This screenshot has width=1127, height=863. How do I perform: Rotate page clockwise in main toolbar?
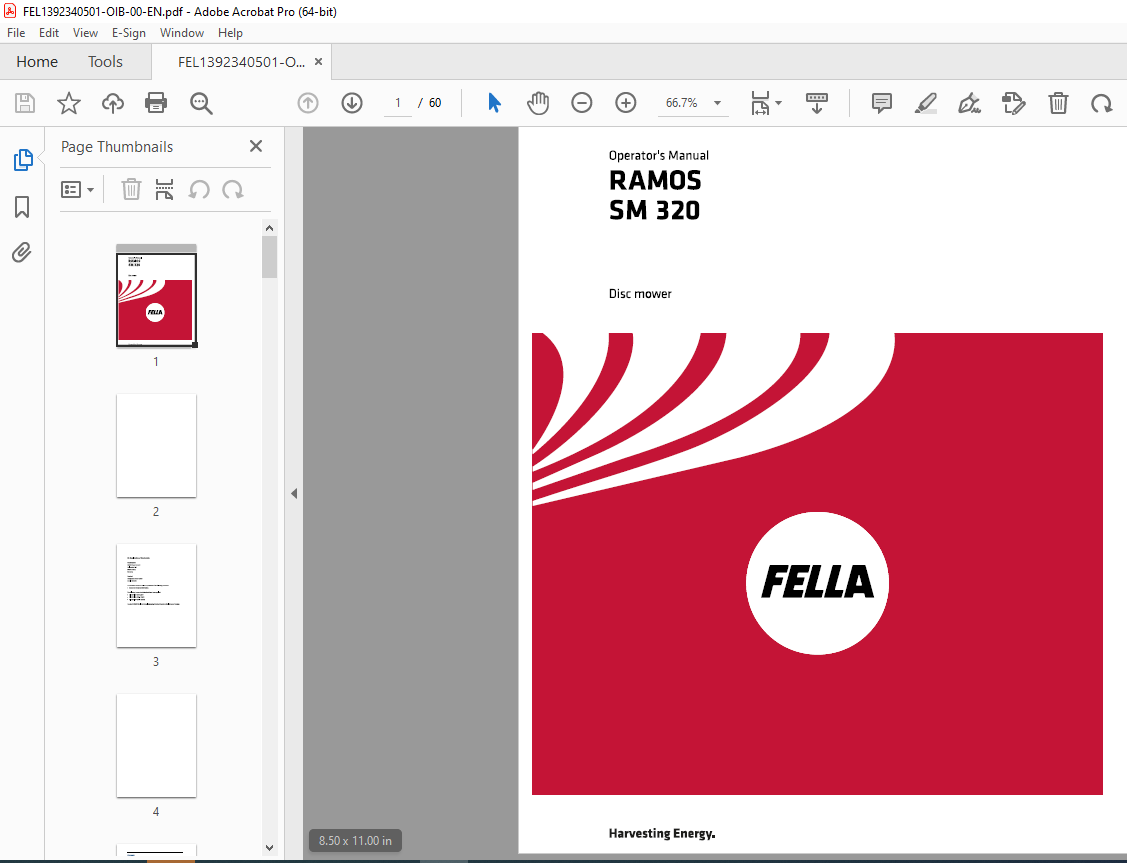(1101, 103)
